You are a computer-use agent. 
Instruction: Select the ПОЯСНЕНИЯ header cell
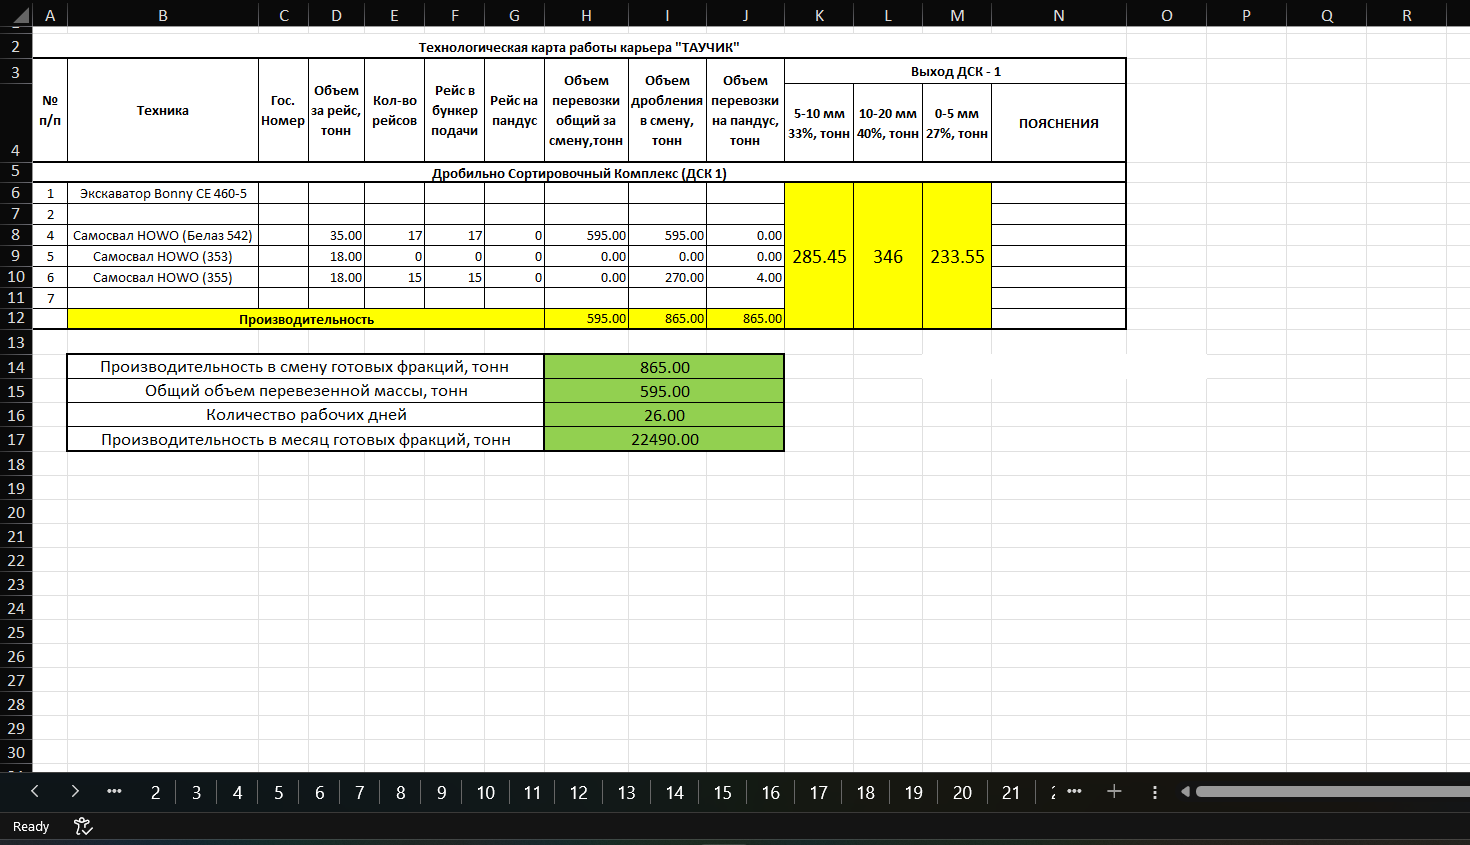(x=1058, y=123)
